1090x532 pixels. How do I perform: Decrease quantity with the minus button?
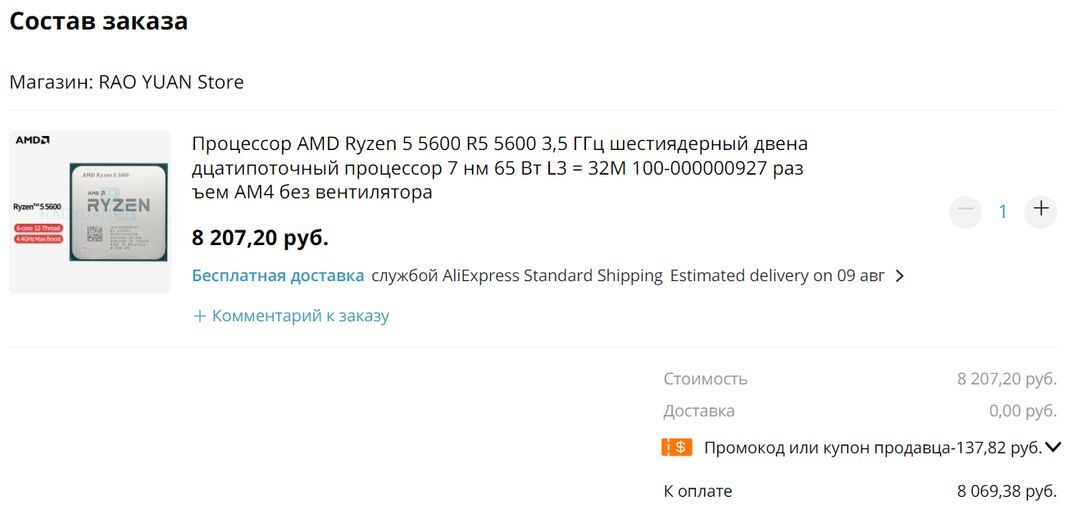point(965,211)
